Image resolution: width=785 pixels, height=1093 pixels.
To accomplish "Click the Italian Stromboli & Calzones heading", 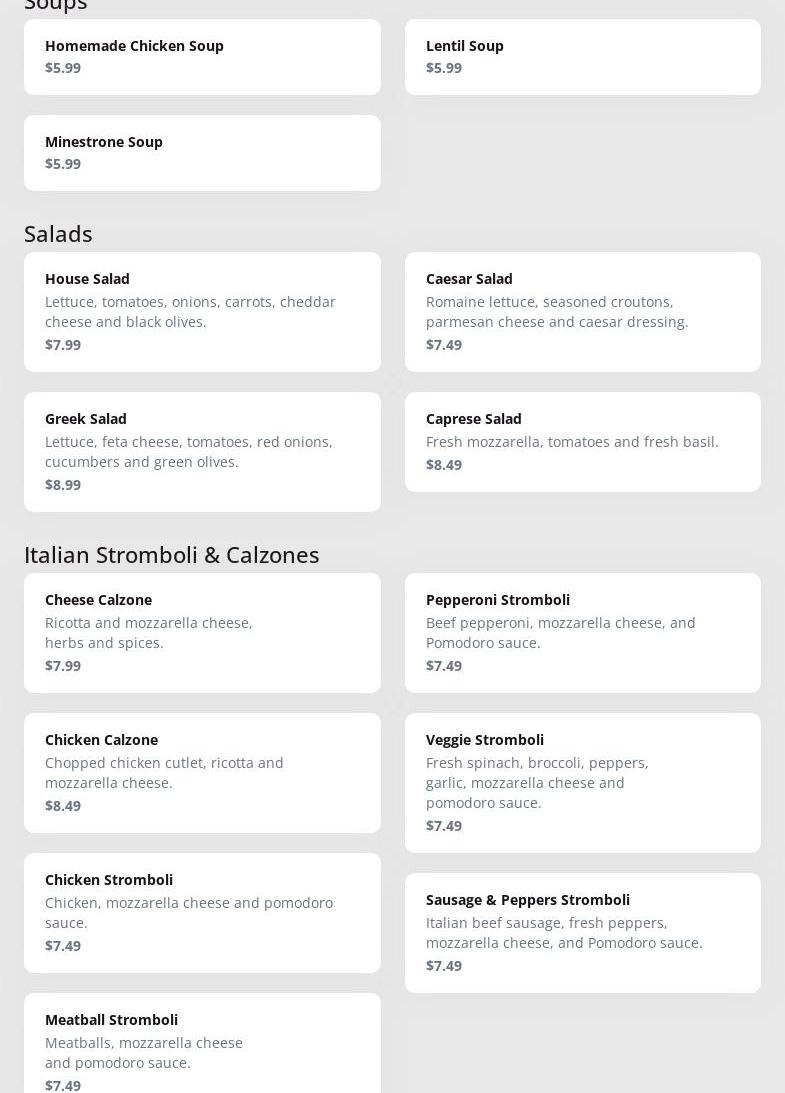I will [172, 555].
